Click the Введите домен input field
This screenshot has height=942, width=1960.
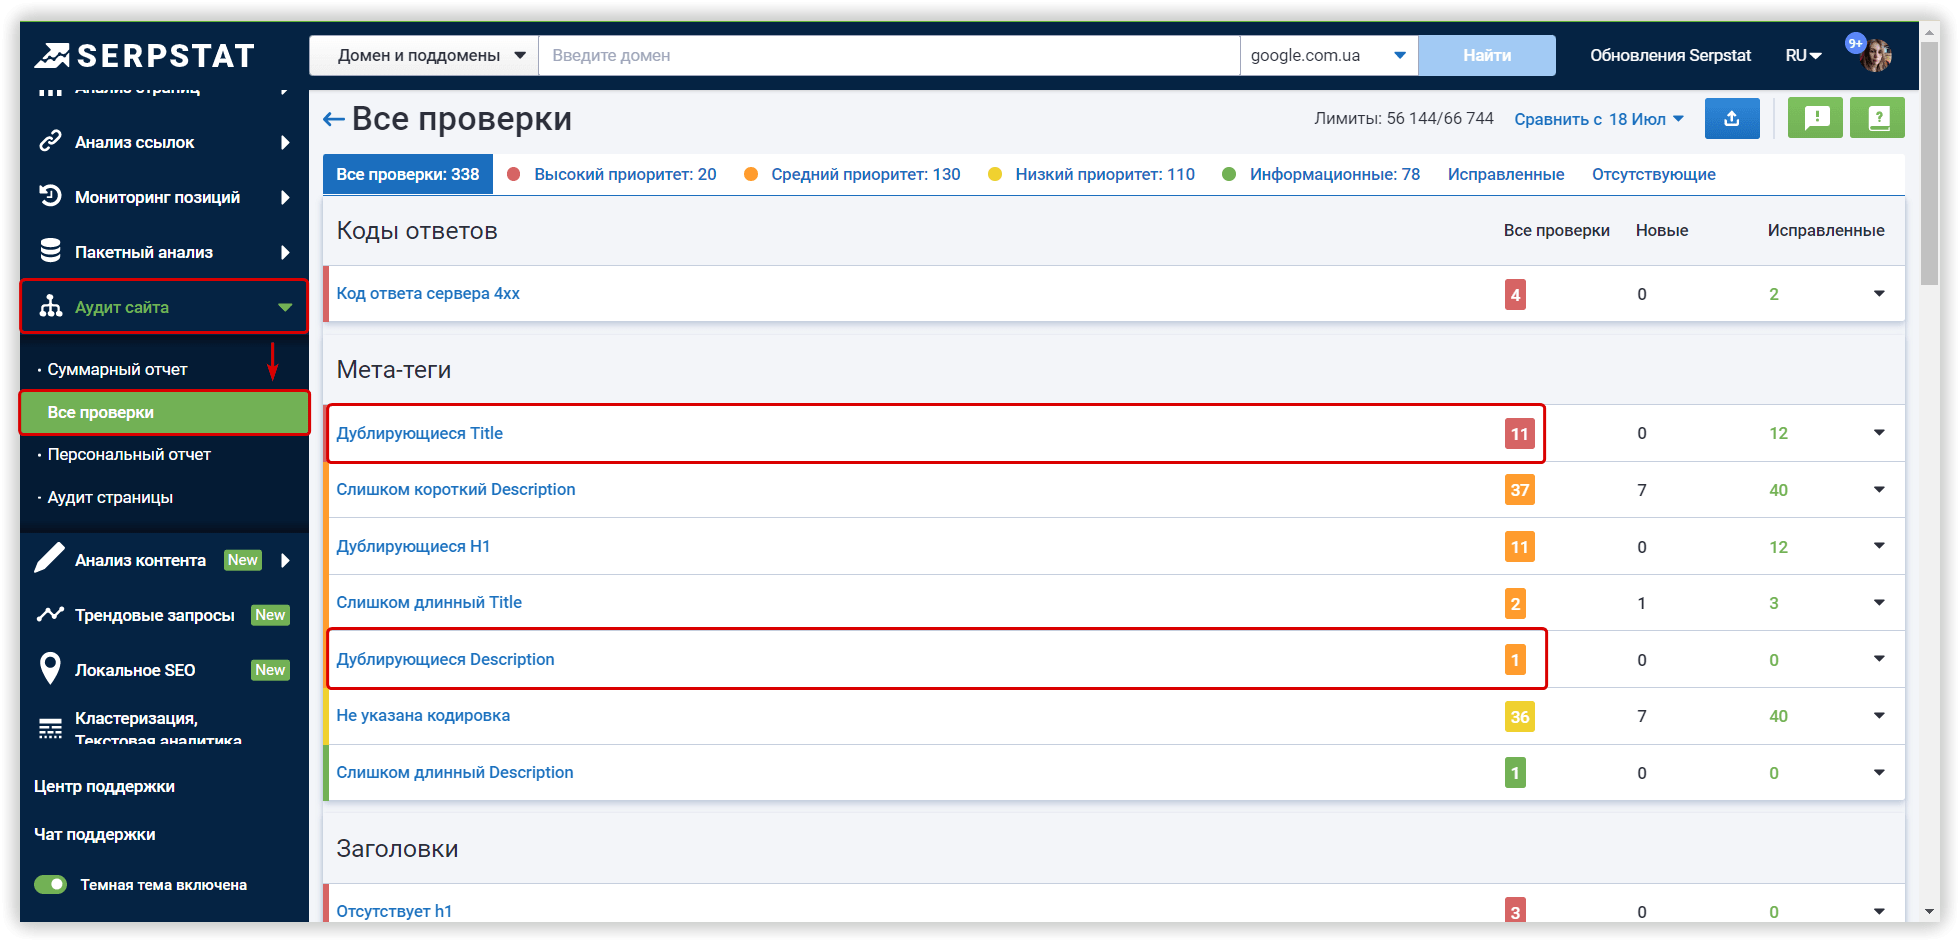pyautogui.click(x=888, y=56)
